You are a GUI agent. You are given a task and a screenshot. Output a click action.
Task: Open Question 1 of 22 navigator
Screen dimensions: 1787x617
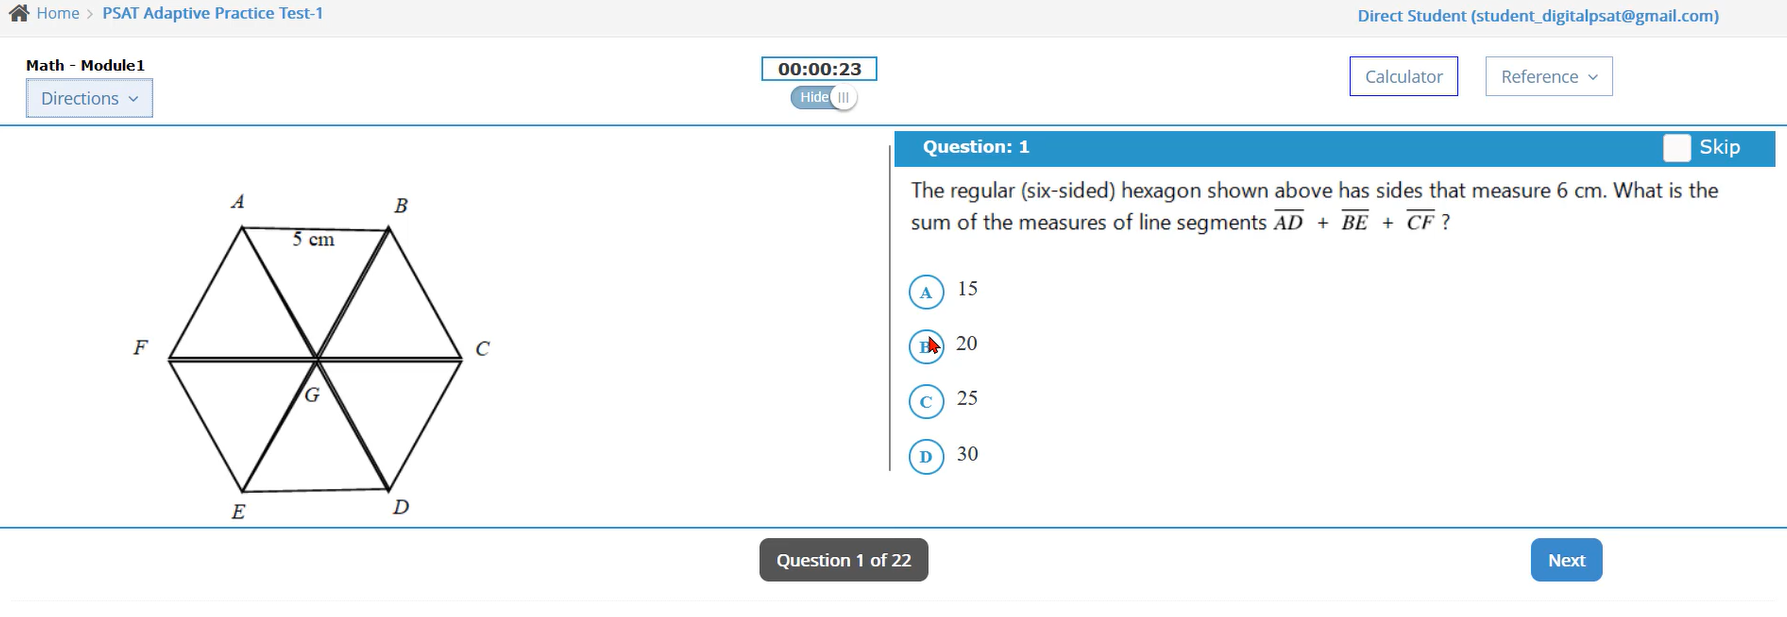[x=843, y=560]
